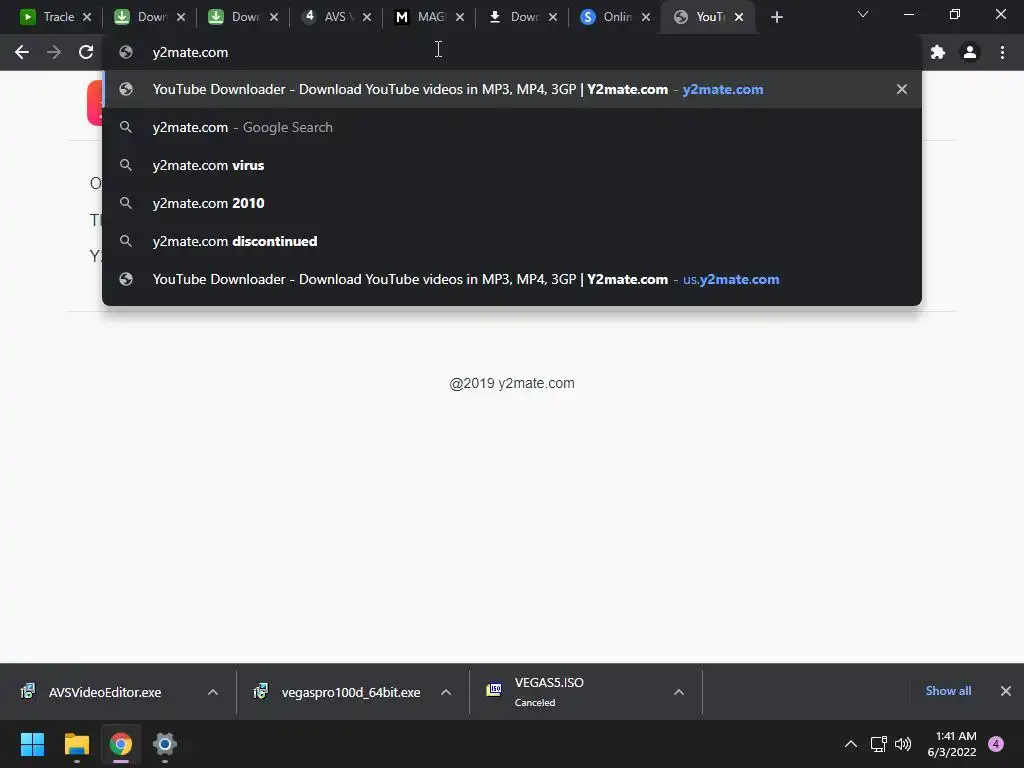This screenshot has height=768, width=1024.
Task: Open the volume tray icon
Action: click(x=903, y=744)
